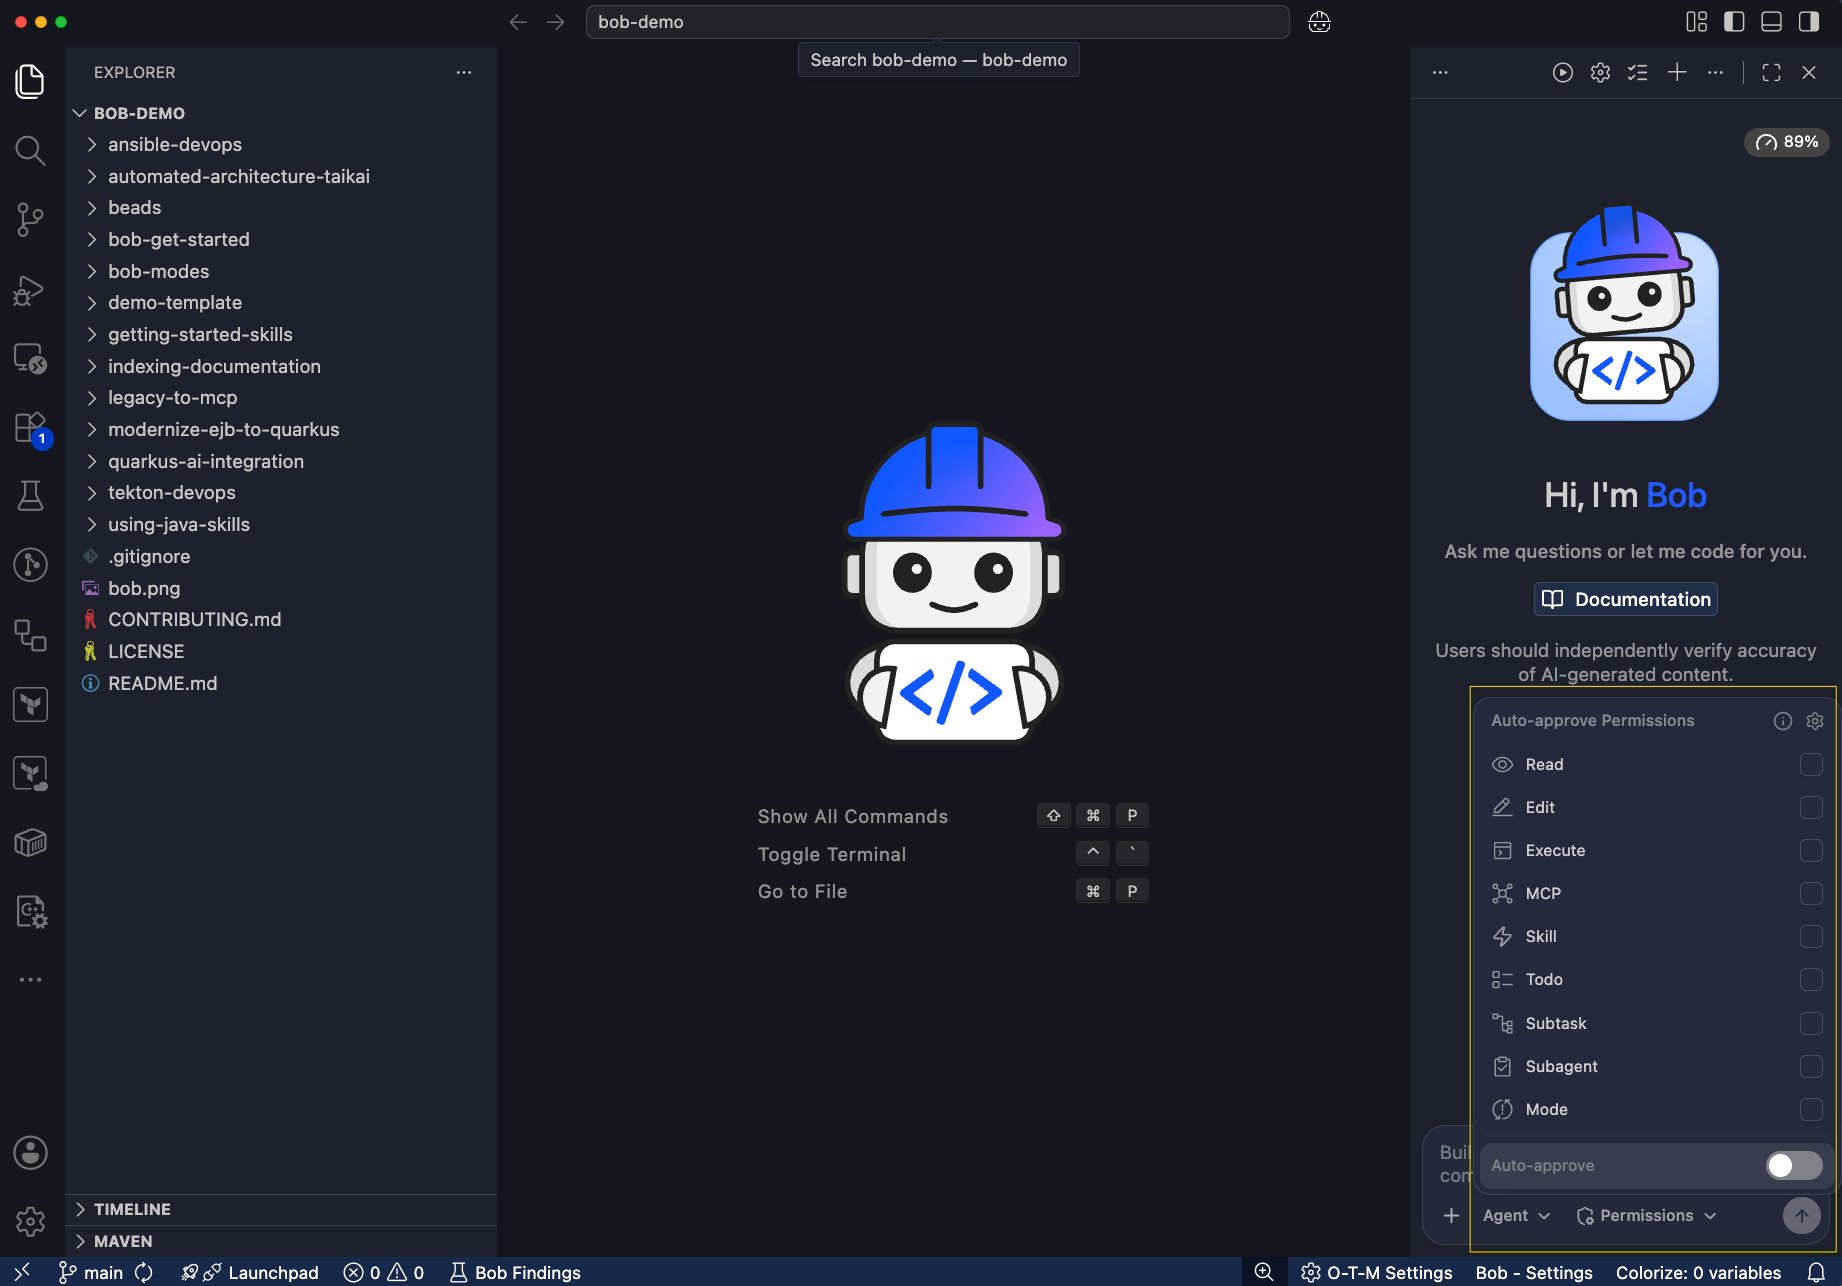Toggle primary side bar visibility
Viewport: 1842px width, 1286px height.
(x=1734, y=22)
